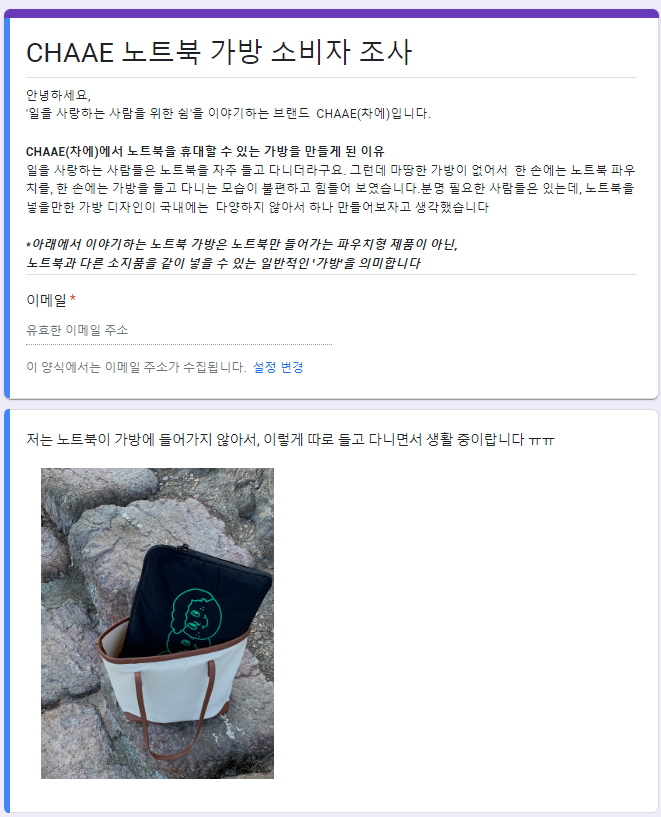The height and width of the screenshot is (817, 661).
Task: Click the purple bar atop the header card
Action: (x=331, y=13)
